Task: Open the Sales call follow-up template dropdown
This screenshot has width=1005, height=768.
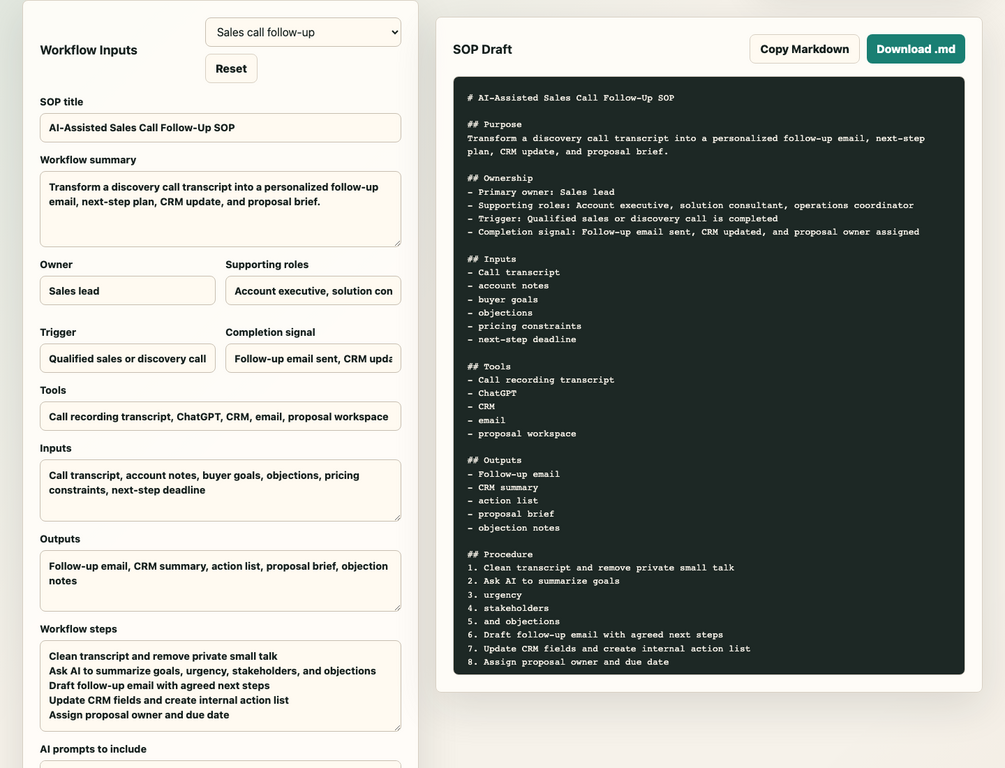Action: pyautogui.click(x=303, y=32)
